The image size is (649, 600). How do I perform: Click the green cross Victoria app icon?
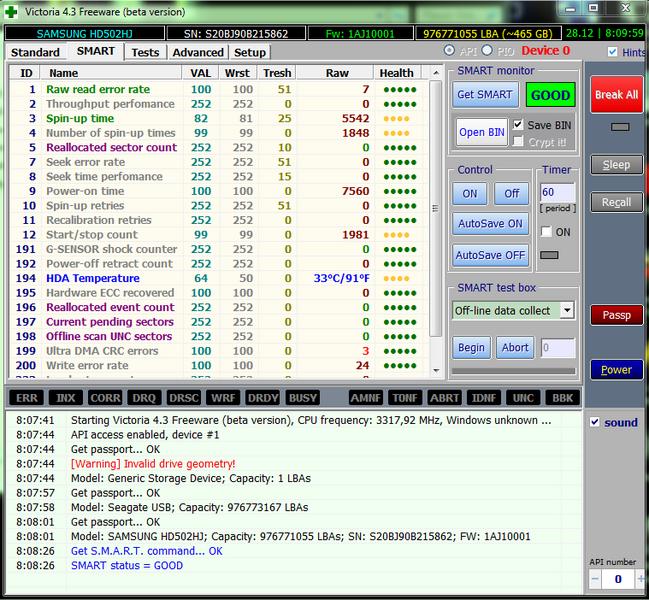click(x=10, y=12)
